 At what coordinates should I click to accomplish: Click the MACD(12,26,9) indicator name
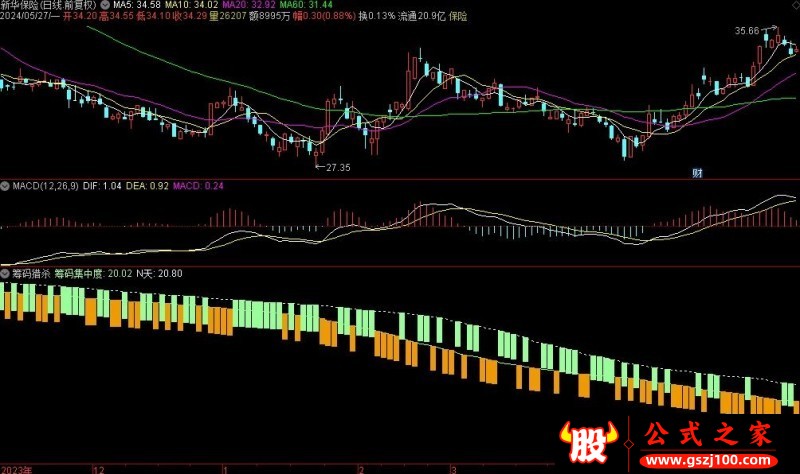click(45, 186)
